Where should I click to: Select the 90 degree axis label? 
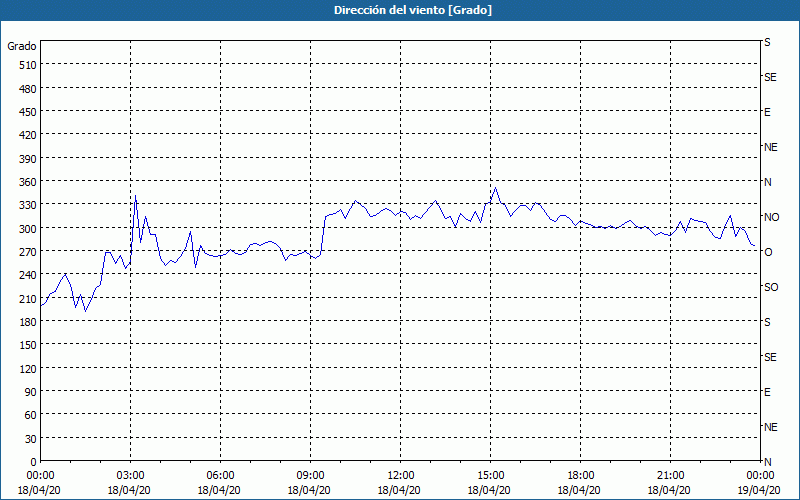click(x=31, y=392)
